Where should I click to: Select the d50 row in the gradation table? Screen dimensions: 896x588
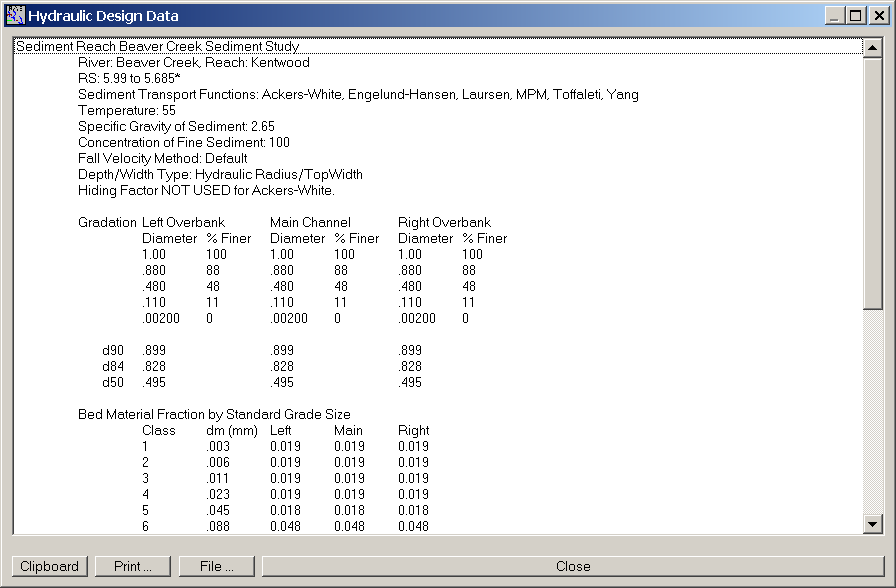(114, 382)
